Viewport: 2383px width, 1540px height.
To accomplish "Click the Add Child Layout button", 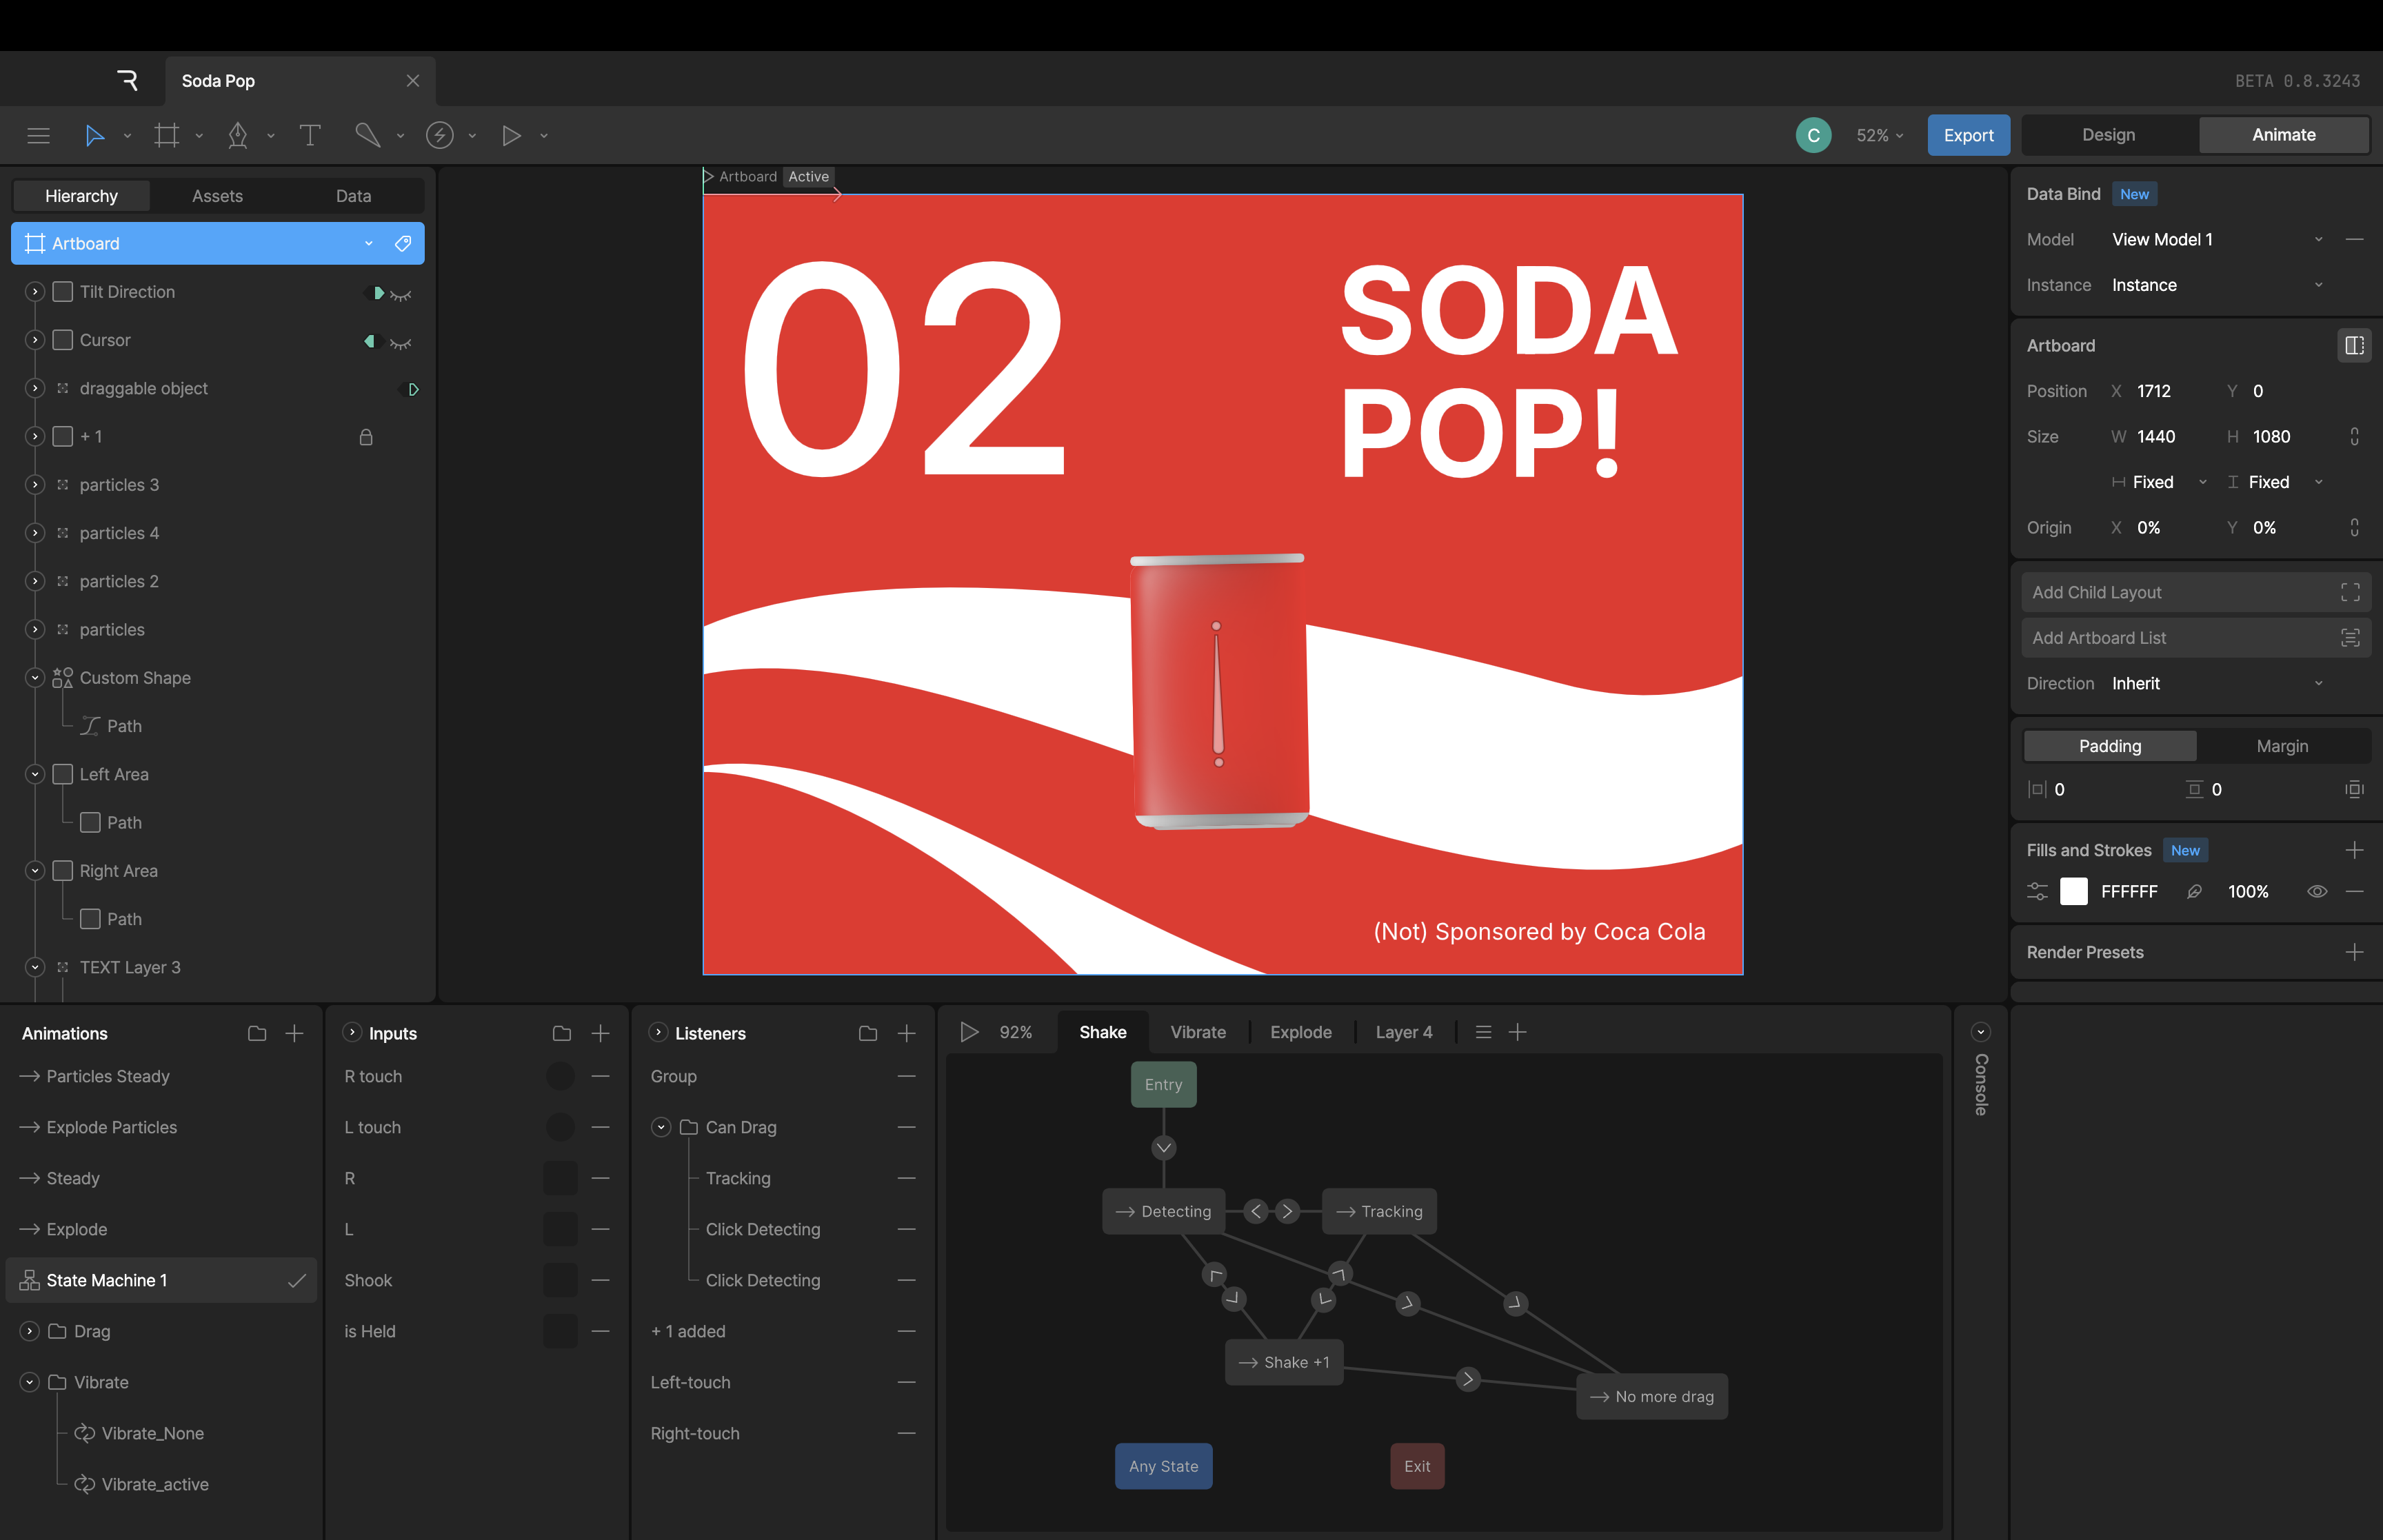I will [2195, 592].
